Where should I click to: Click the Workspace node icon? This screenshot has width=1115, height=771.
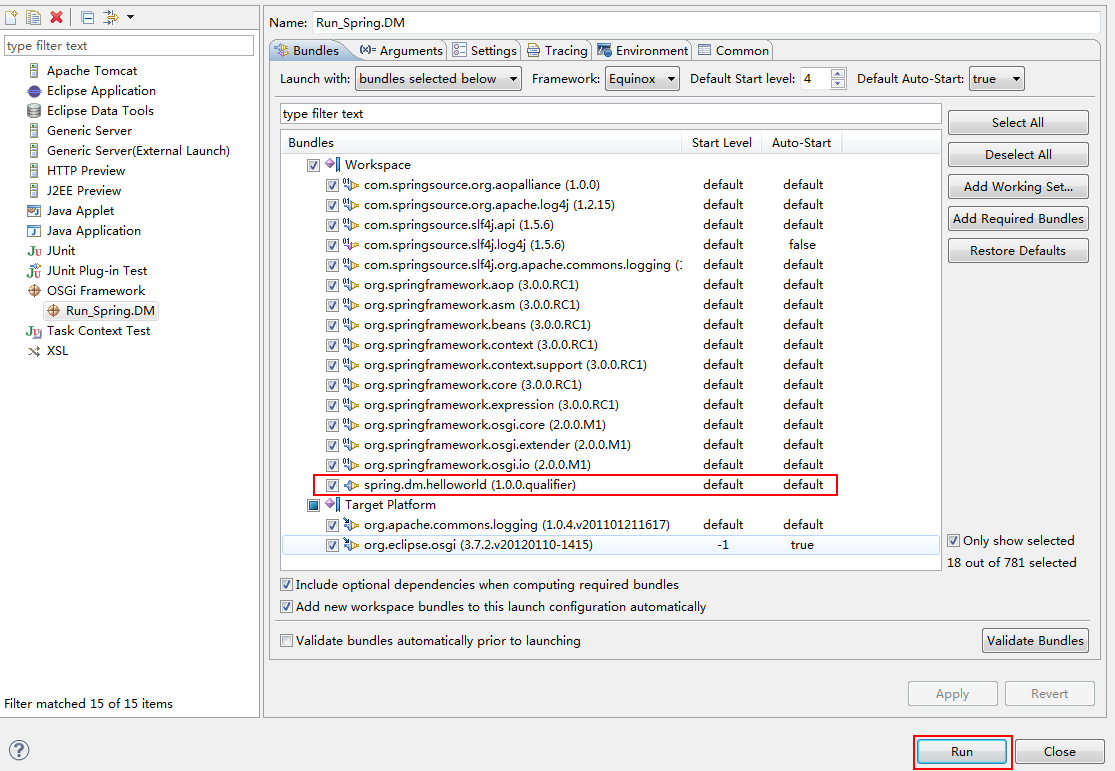(333, 164)
